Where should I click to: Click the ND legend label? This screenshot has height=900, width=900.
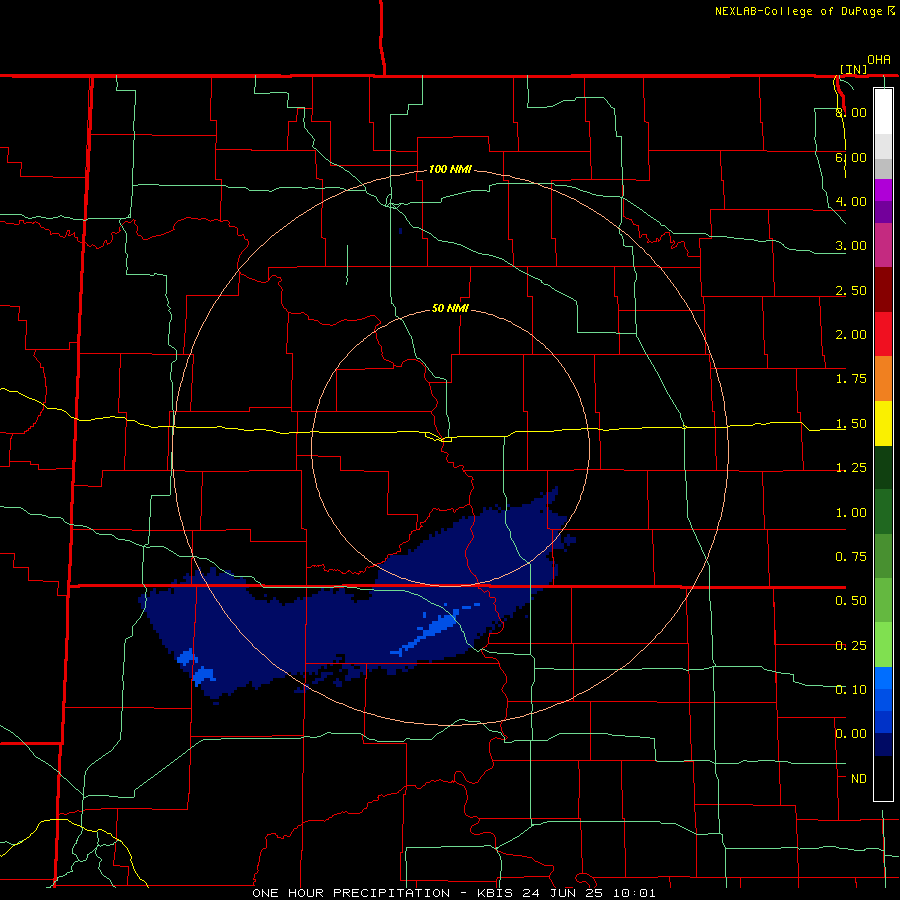tap(859, 779)
